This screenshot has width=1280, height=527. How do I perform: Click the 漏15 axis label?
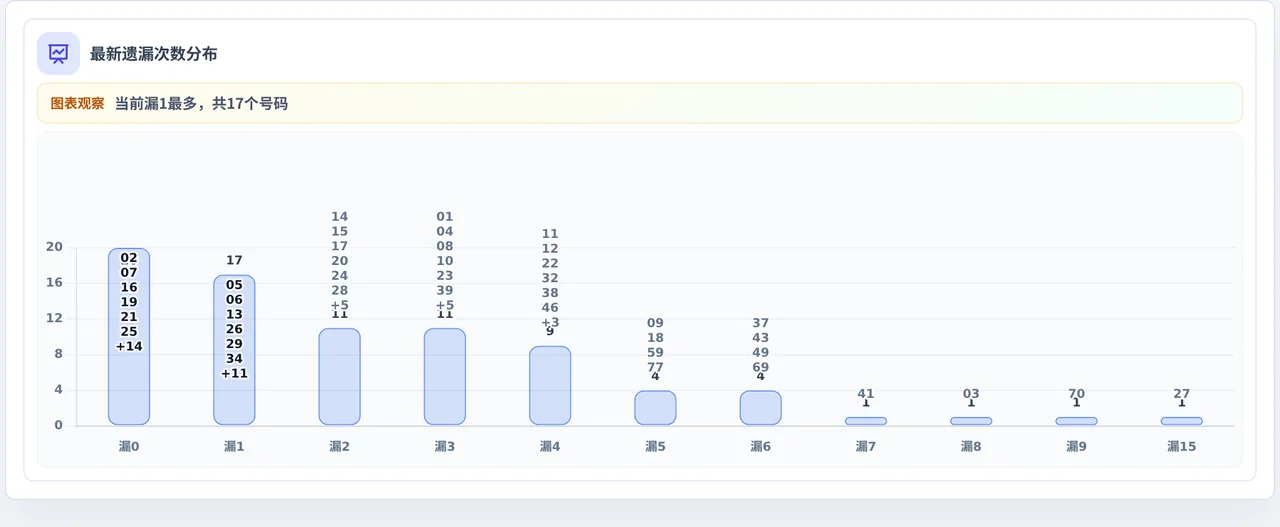pyautogui.click(x=1182, y=447)
